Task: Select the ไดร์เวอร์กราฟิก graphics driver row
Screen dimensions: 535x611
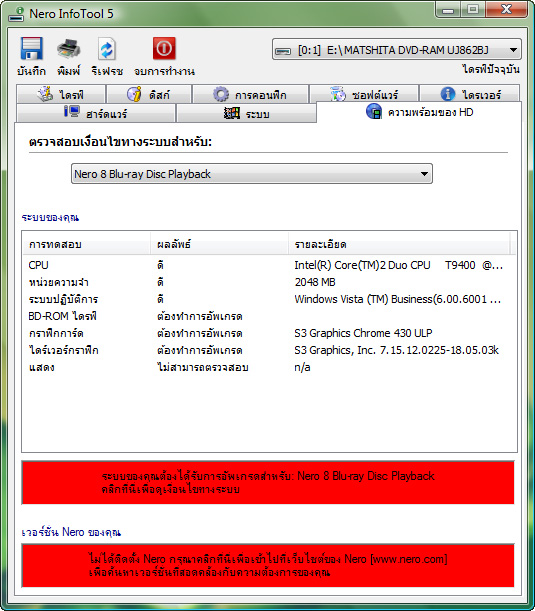Action: 269,350
